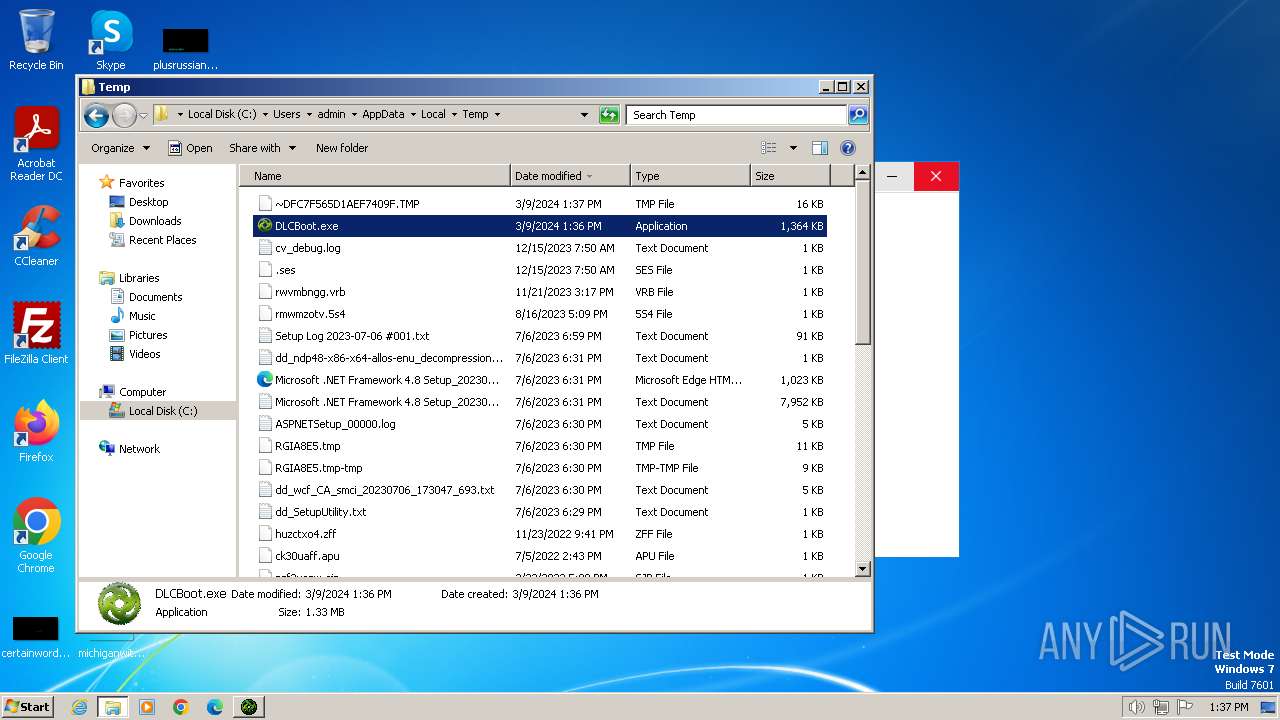Toggle the preview pane icon

pyautogui.click(x=820, y=148)
